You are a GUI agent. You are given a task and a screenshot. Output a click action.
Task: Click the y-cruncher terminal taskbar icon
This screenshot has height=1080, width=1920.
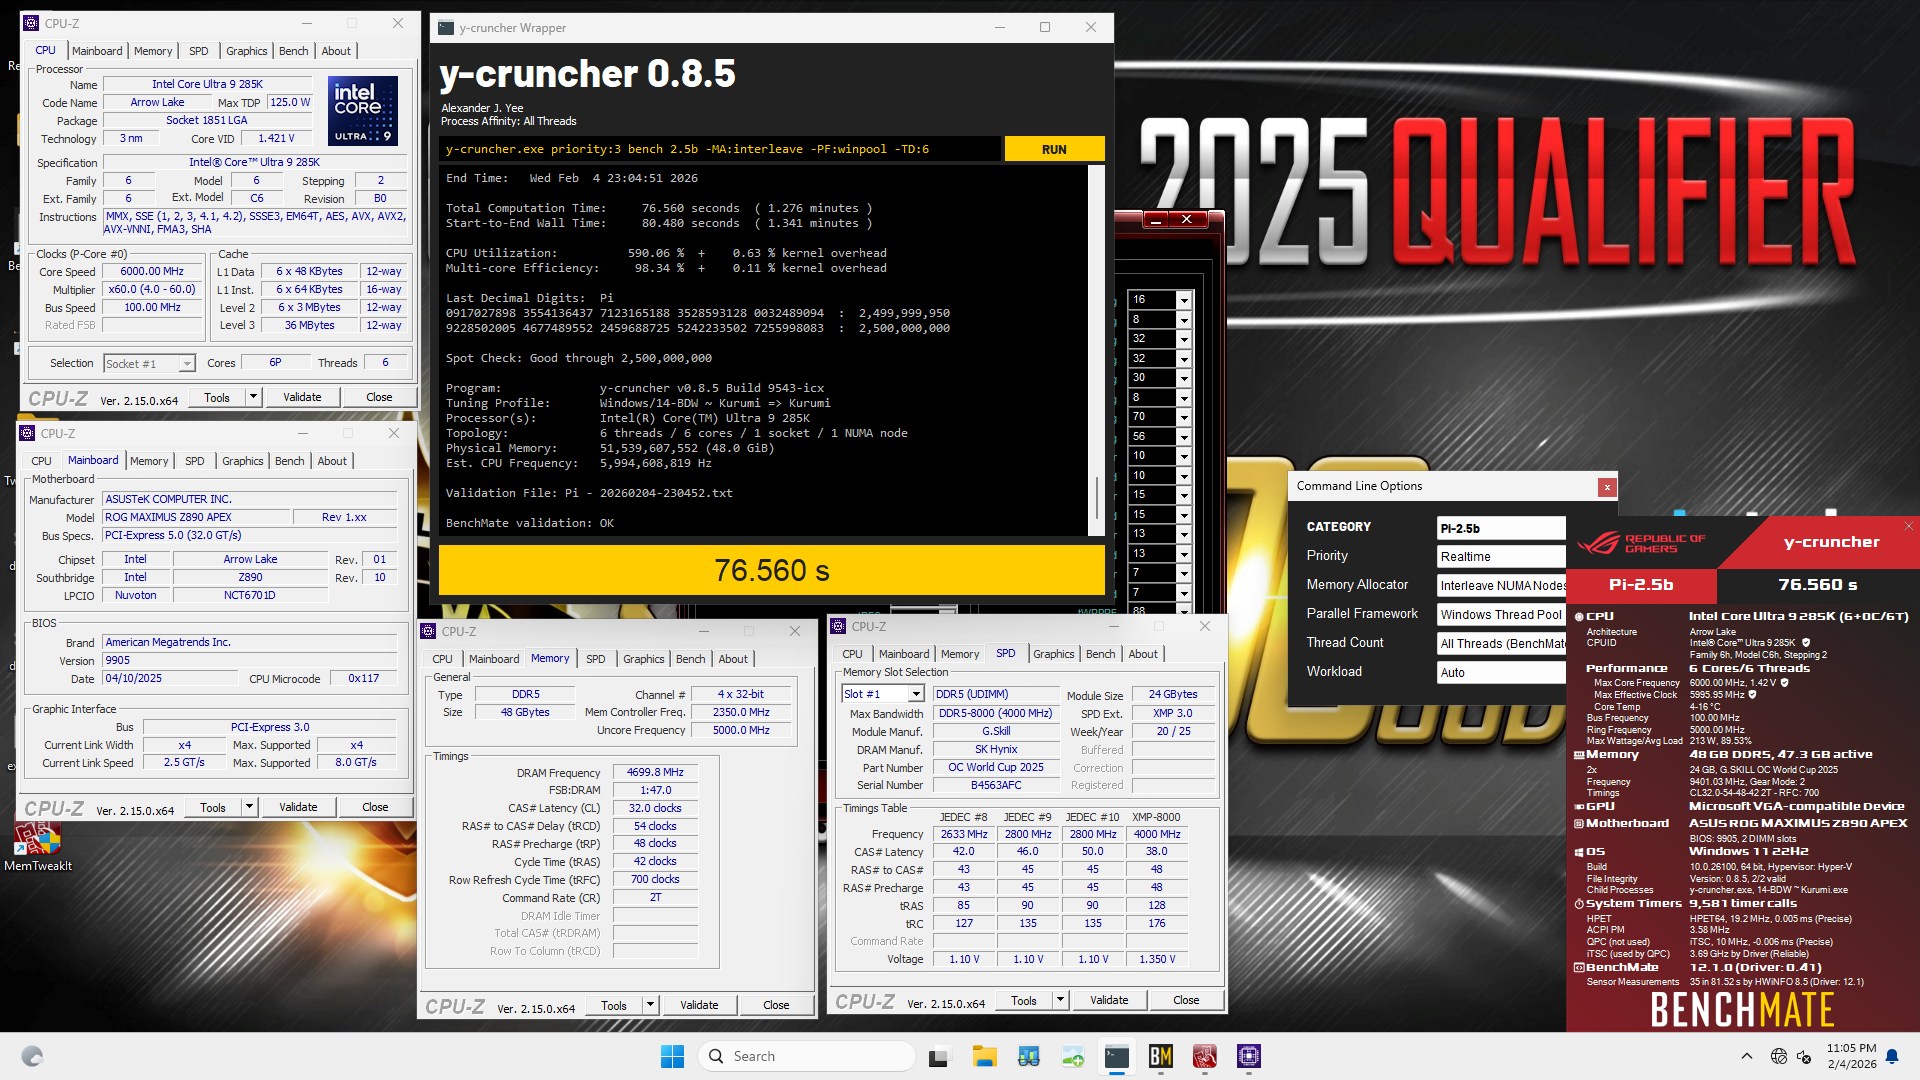[1117, 1056]
